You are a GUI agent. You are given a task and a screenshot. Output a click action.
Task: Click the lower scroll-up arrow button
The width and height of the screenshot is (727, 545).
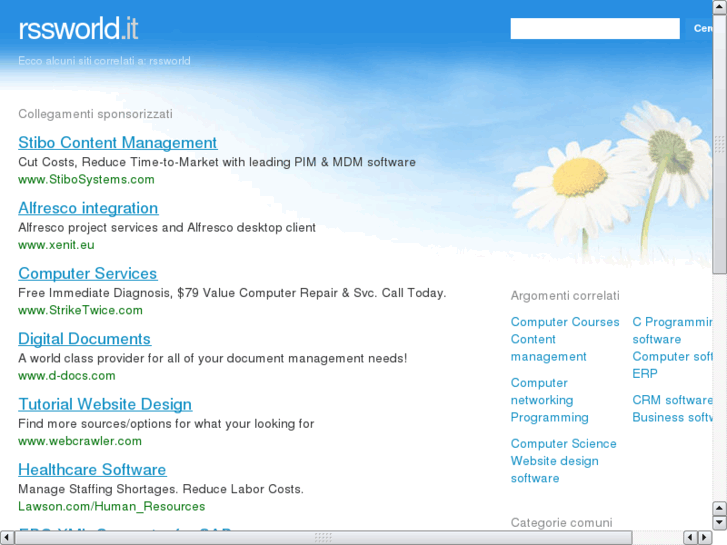[720, 509]
